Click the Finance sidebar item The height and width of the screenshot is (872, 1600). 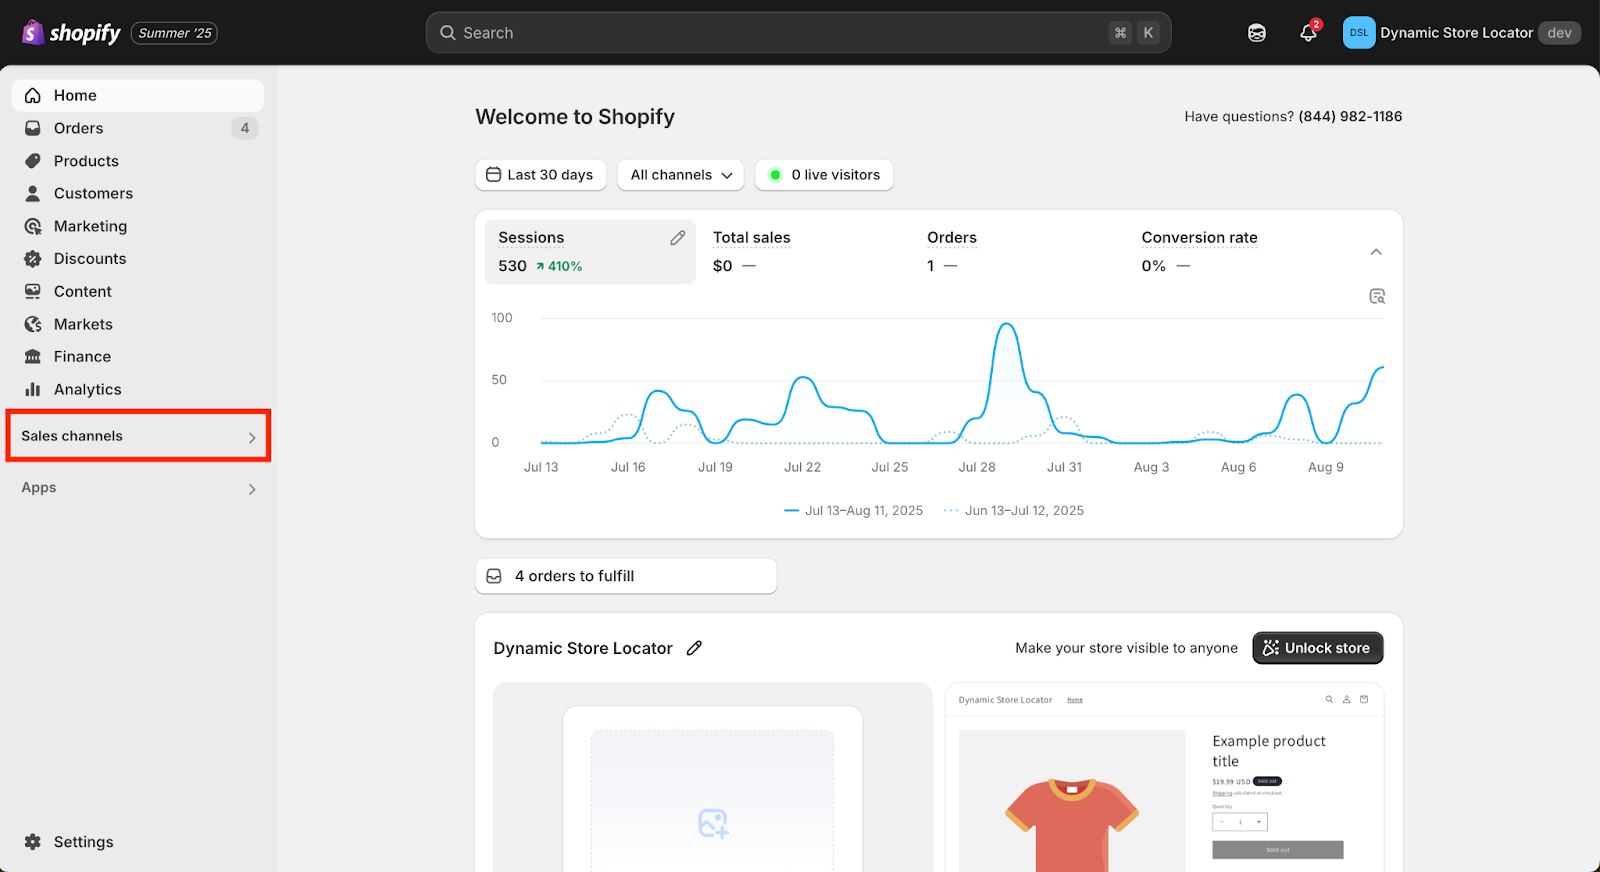[x=138, y=357]
